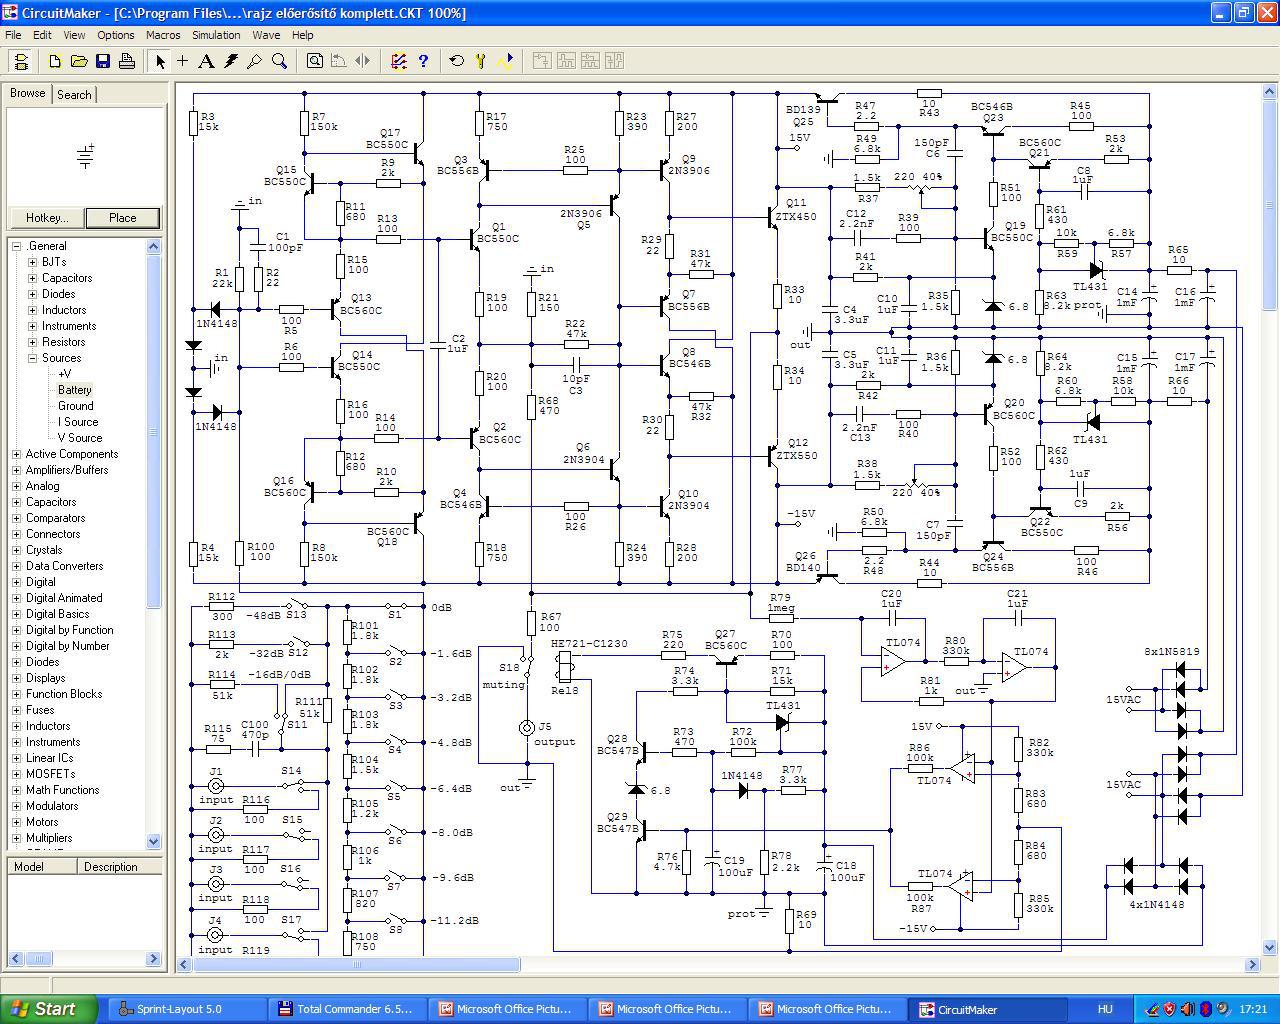Switch to Sprint-Layout 5.0 in taskbar
Viewport: 1280px width, 1024px height.
click(x=185, y=1009)
